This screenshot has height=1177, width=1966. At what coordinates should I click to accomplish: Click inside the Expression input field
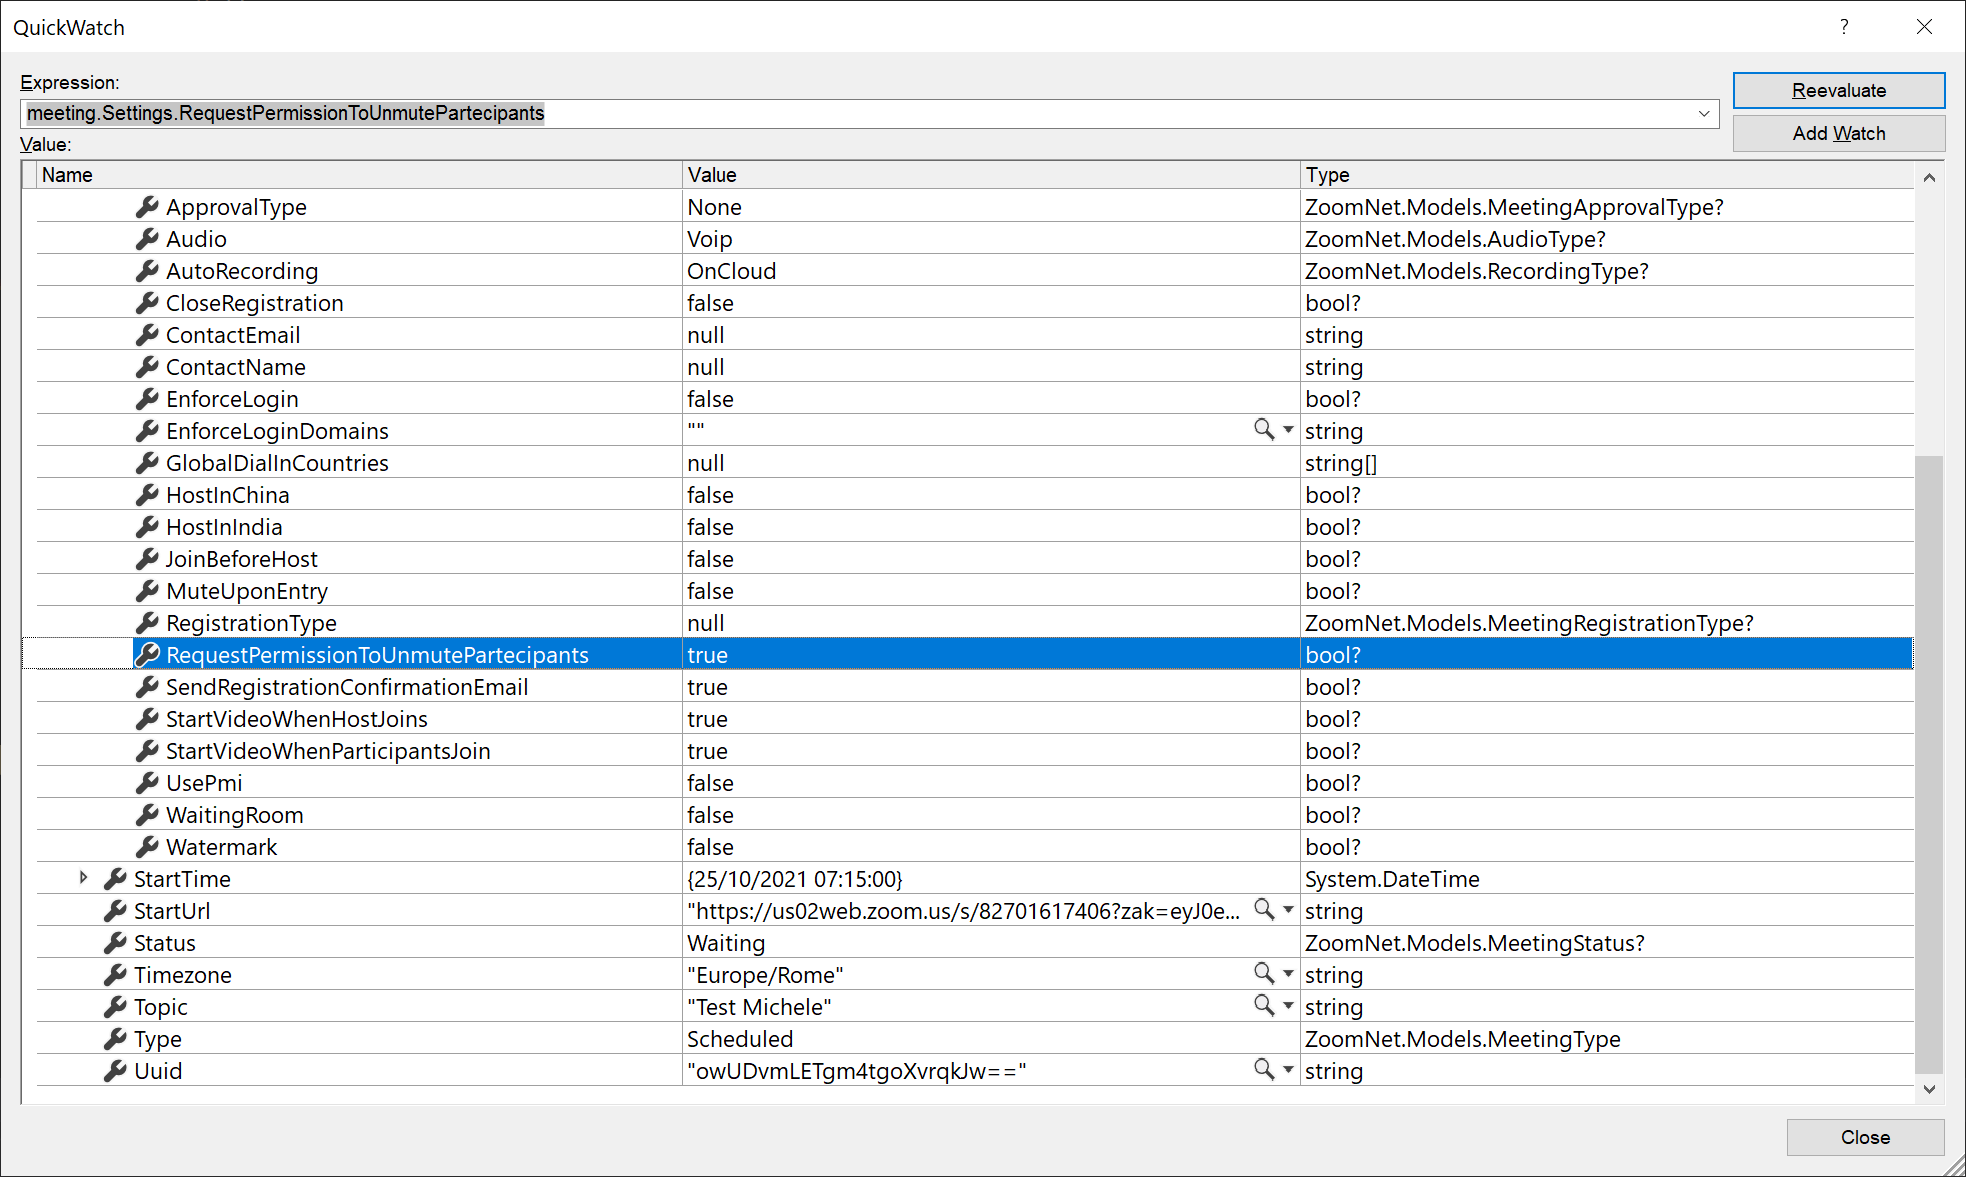click(700, 113)
